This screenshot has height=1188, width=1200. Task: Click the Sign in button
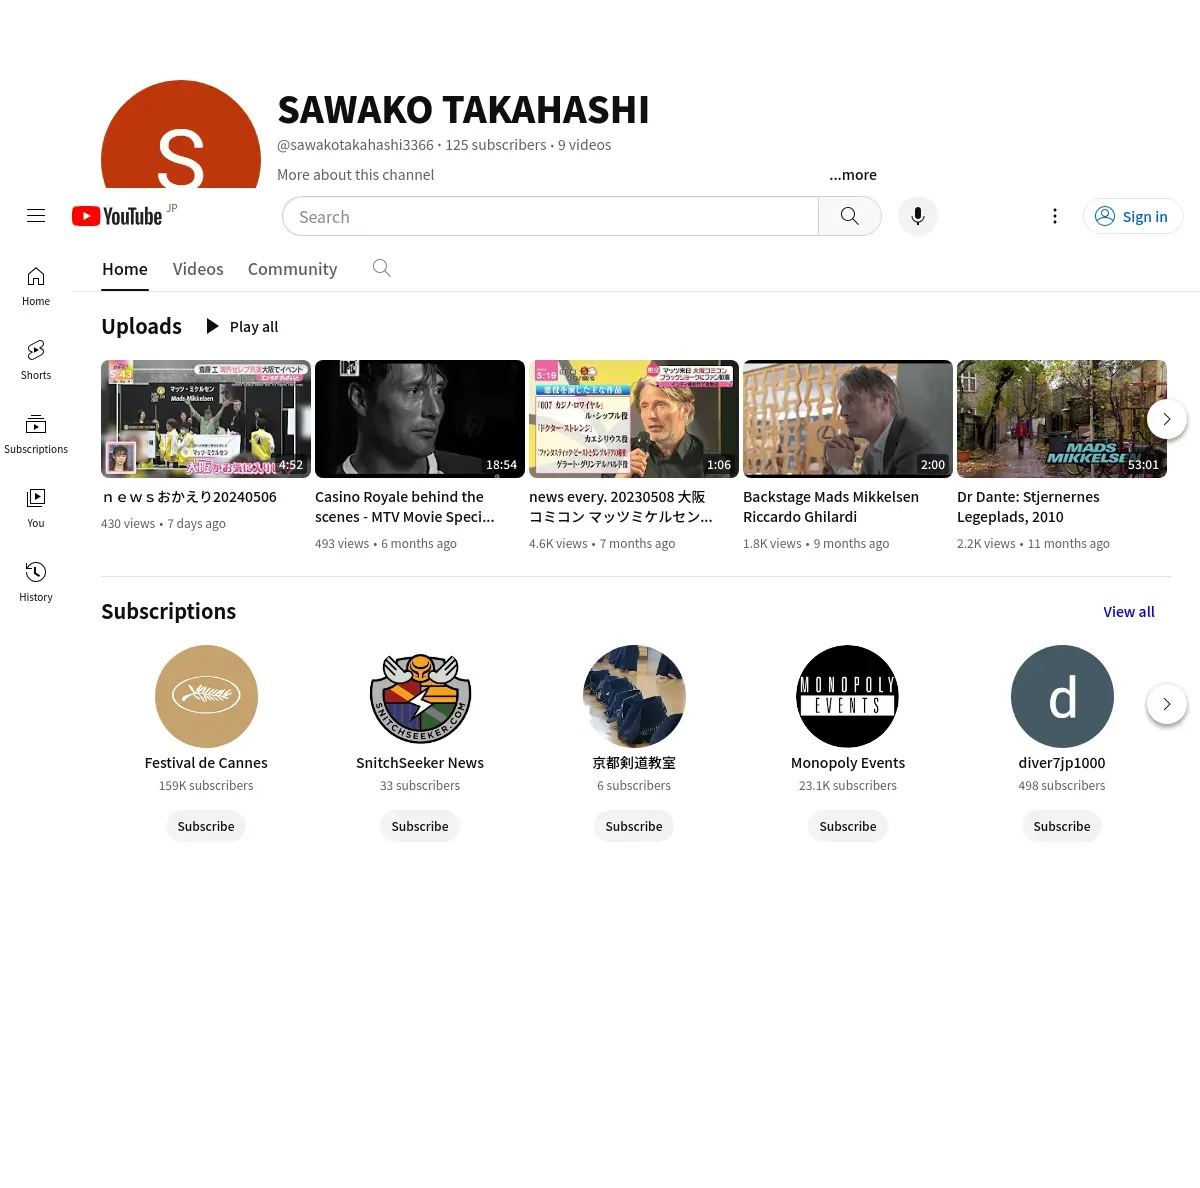click(x=1133, y=216)
